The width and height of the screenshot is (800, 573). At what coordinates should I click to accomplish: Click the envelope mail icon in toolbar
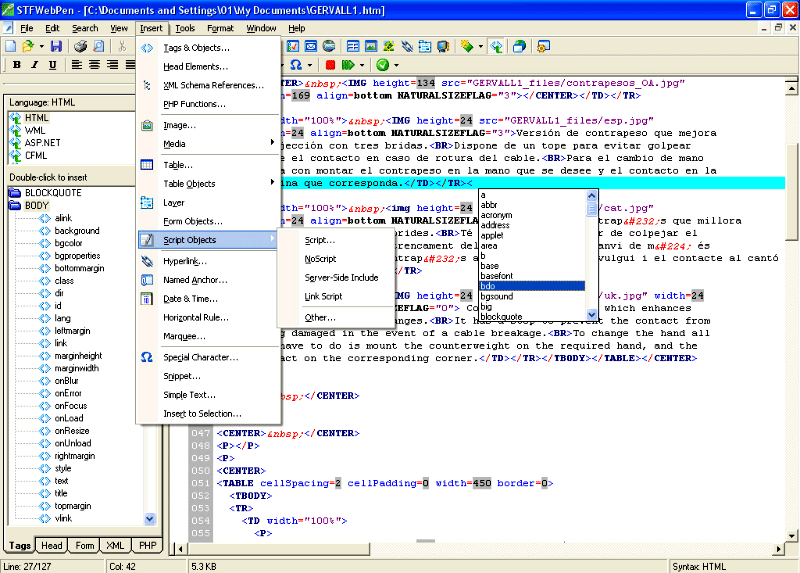[x=311, y=46]
